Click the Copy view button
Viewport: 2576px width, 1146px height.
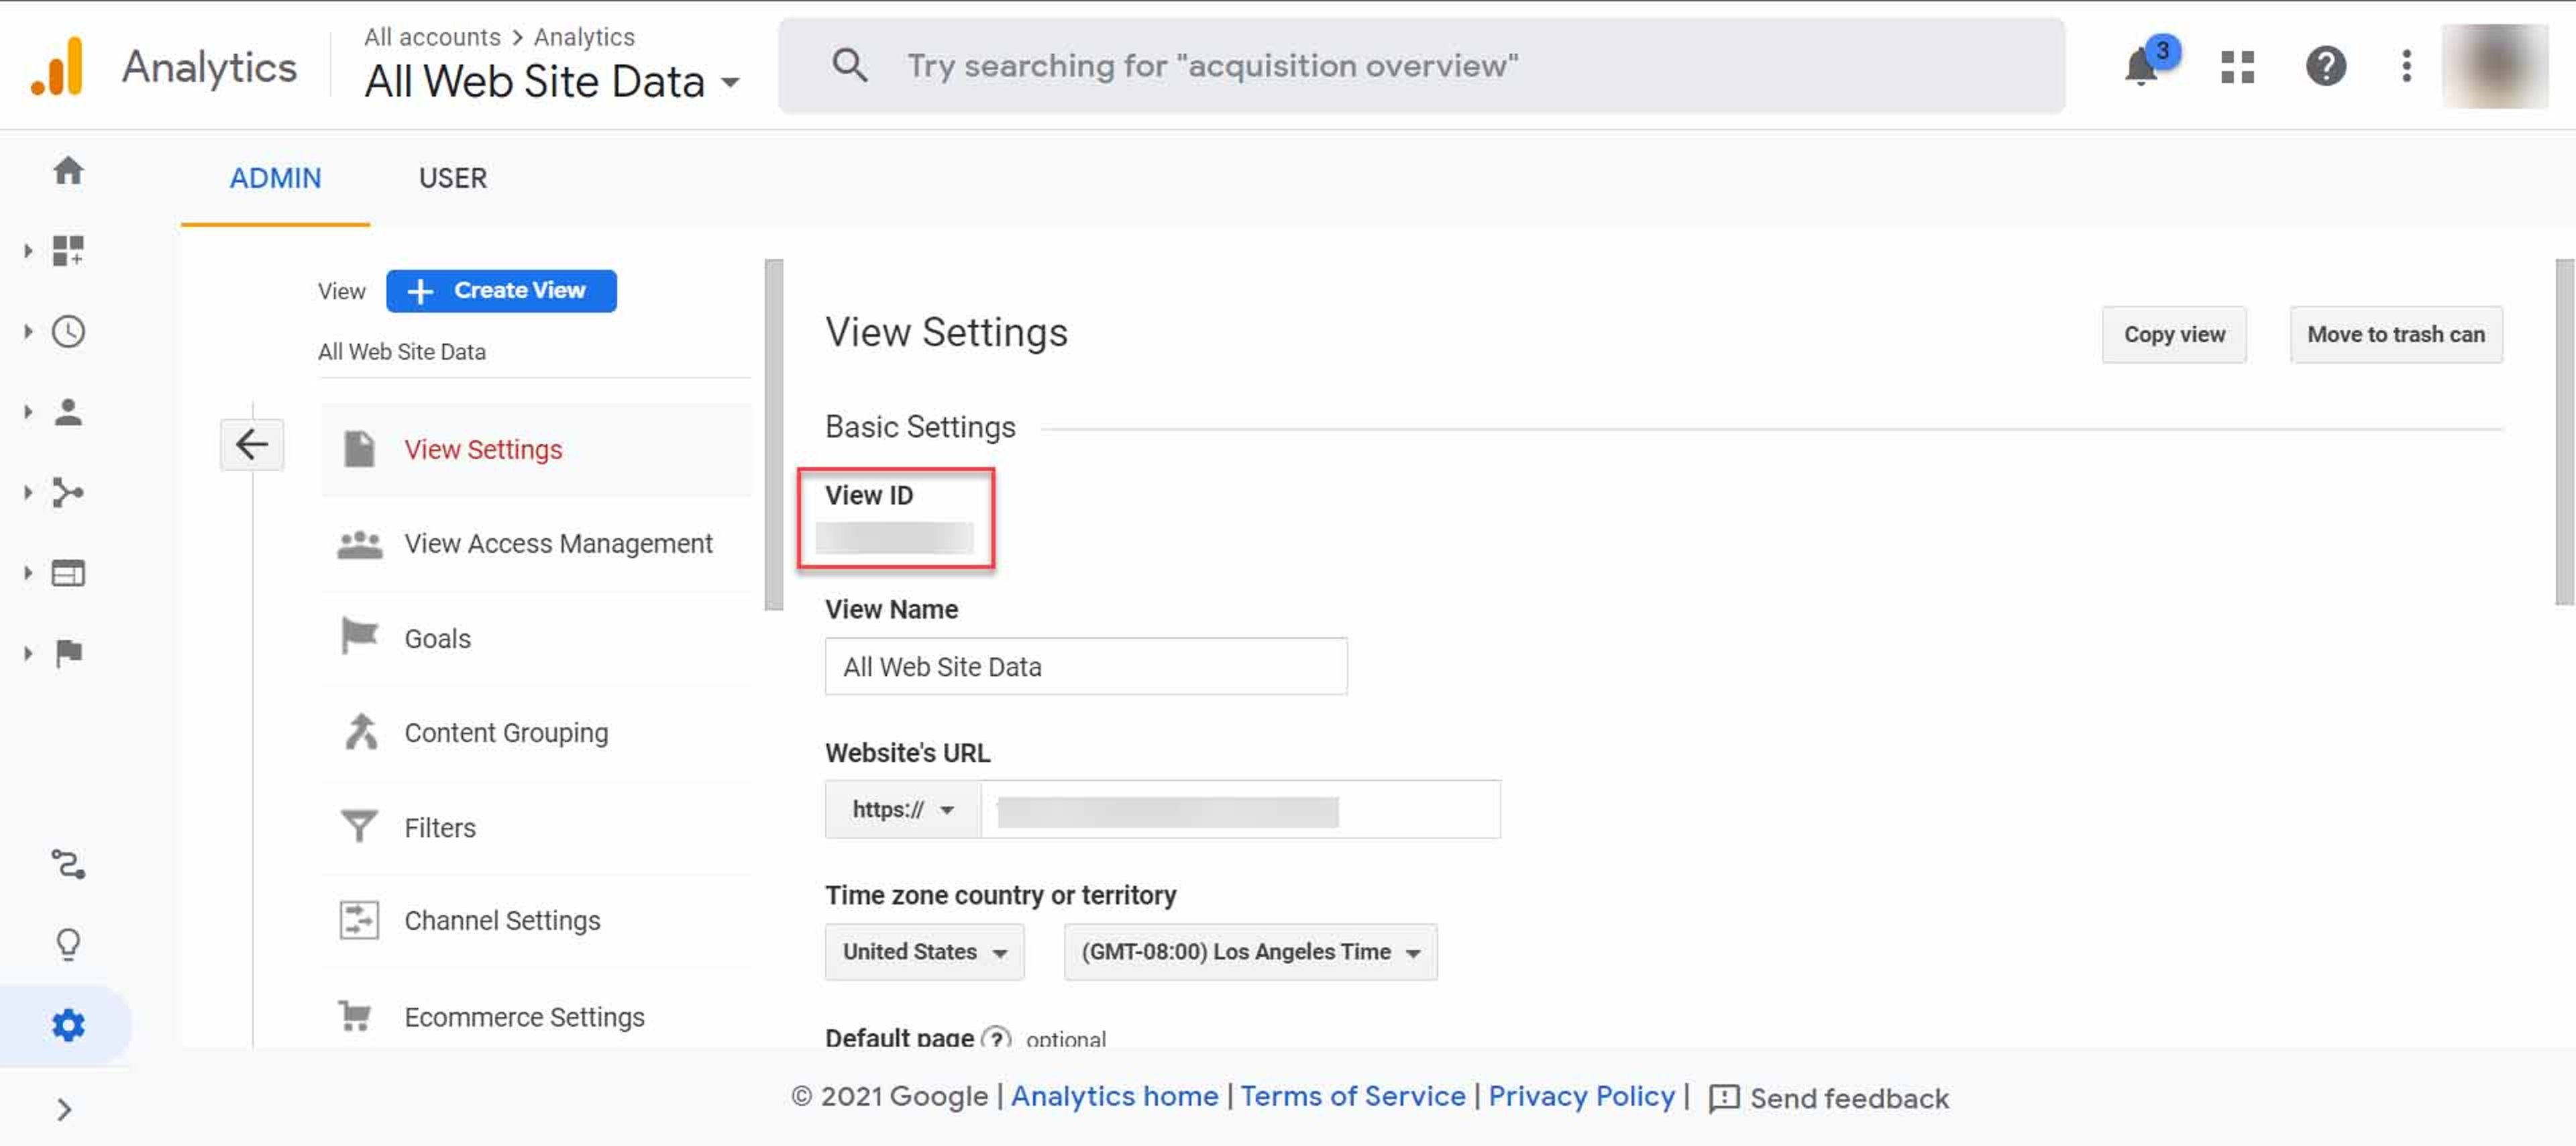coord(2174,335)
